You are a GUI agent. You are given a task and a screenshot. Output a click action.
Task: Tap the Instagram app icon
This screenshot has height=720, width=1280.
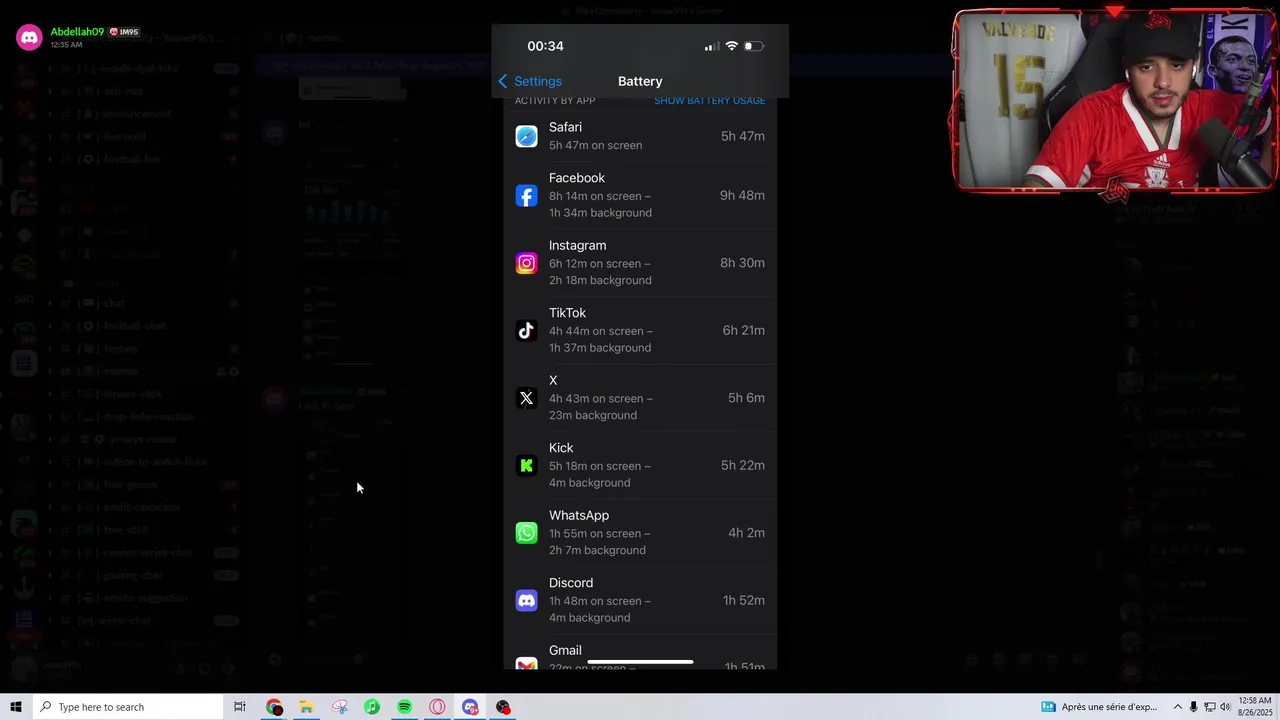coord(526,263)
